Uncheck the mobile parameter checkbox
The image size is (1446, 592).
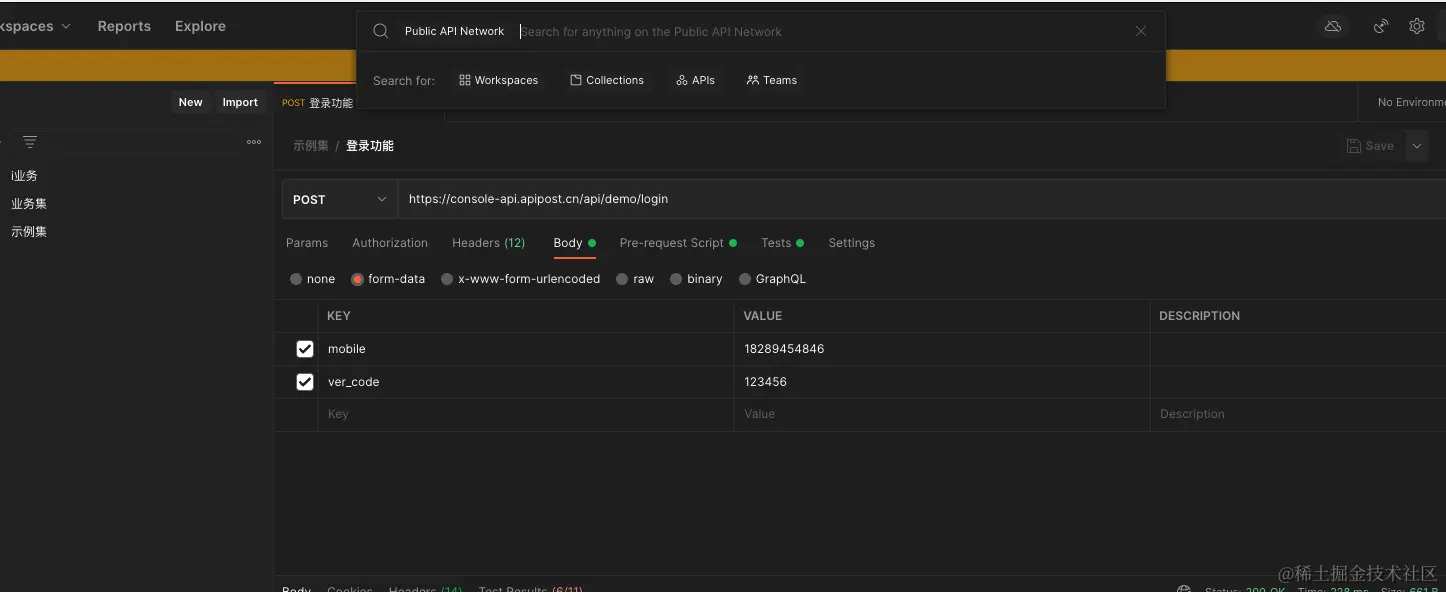[305, 349]
